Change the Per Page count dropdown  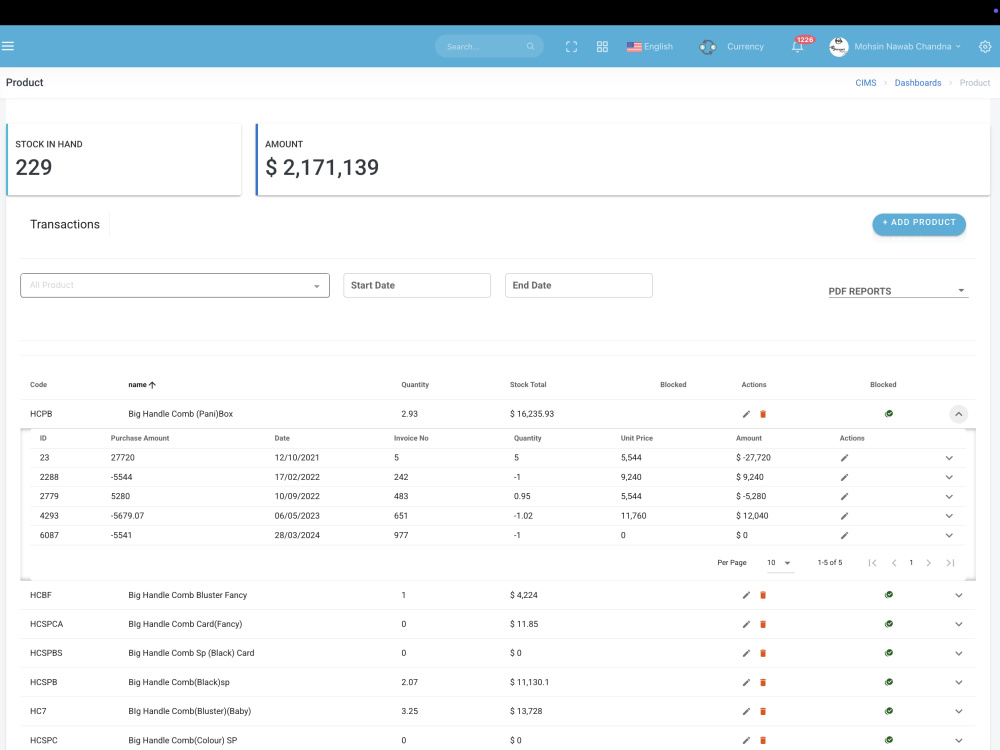click(x=779, y=562)
